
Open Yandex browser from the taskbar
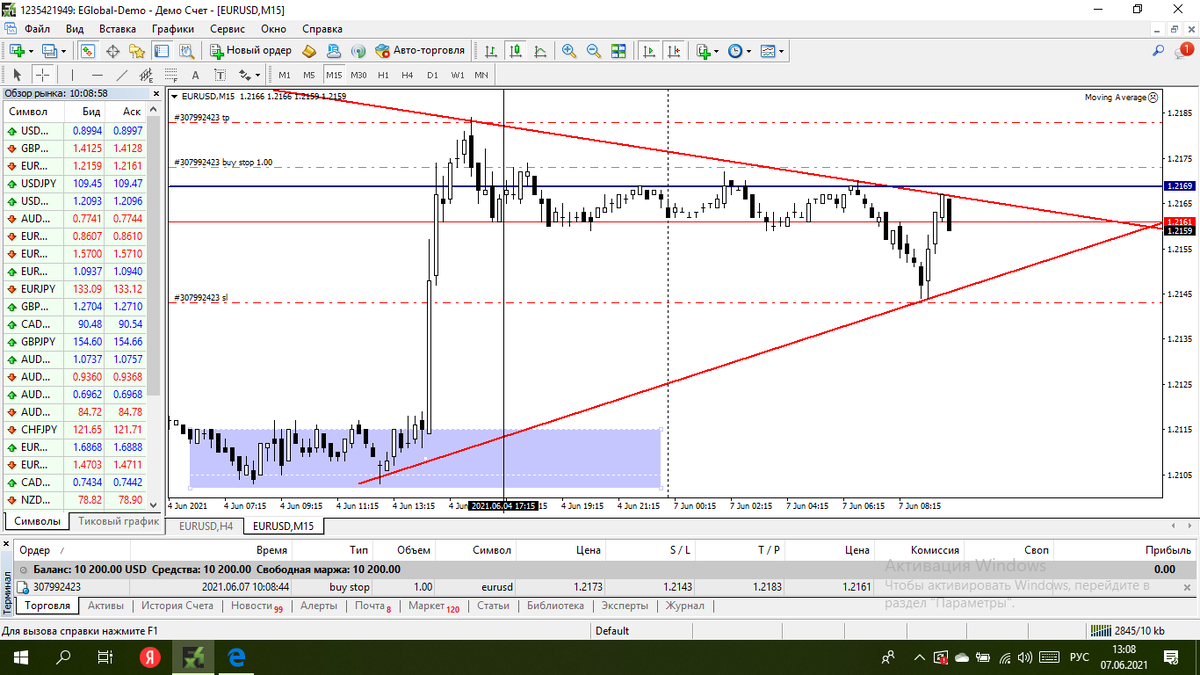[150, 657]
